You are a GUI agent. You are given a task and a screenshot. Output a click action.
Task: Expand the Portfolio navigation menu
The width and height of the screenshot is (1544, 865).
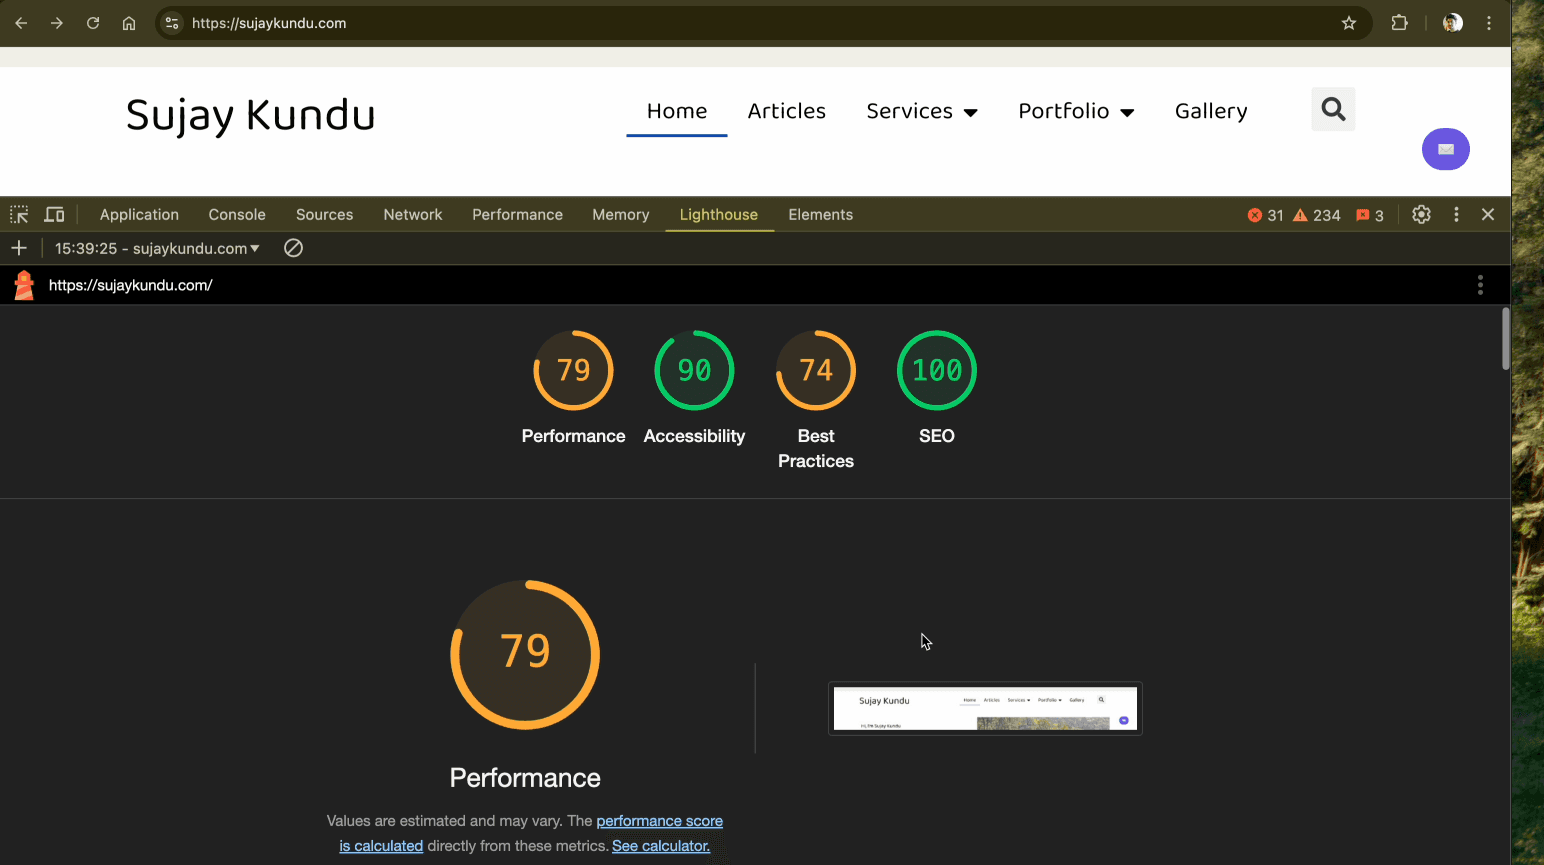click(1076, 111)
